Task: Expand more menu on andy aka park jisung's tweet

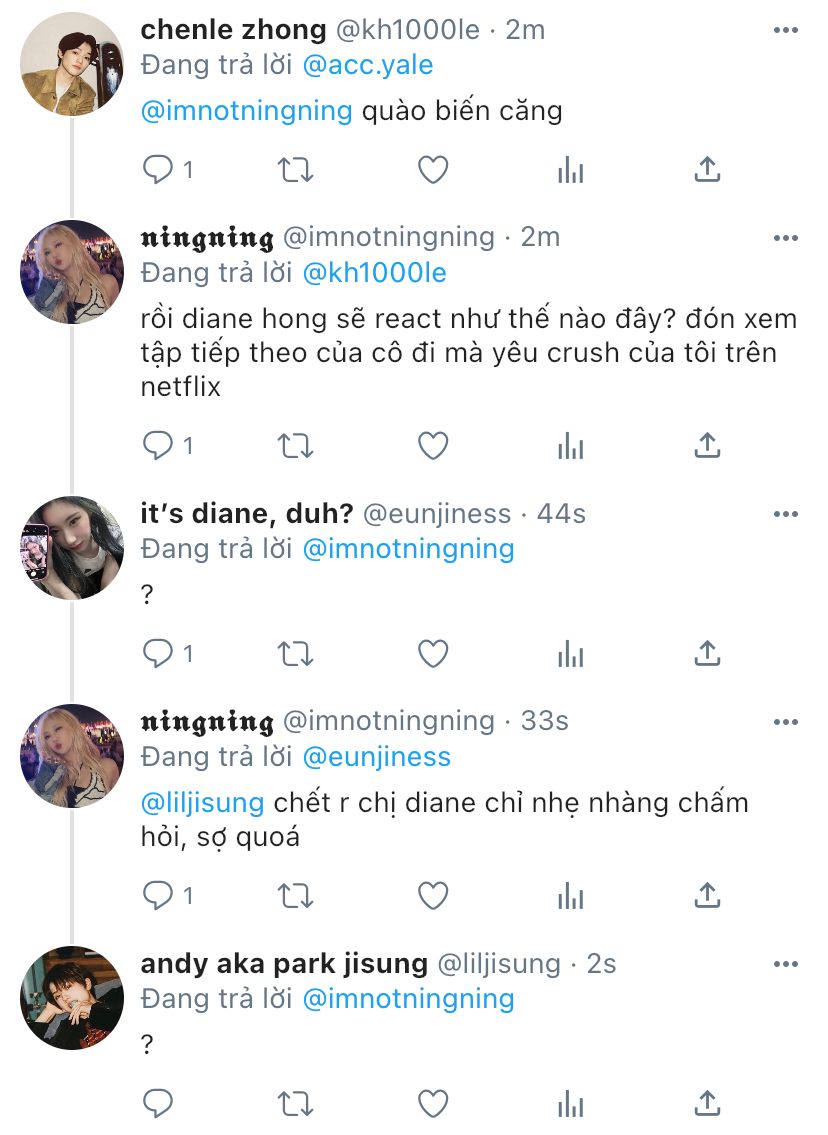Action: coord(786,964)
